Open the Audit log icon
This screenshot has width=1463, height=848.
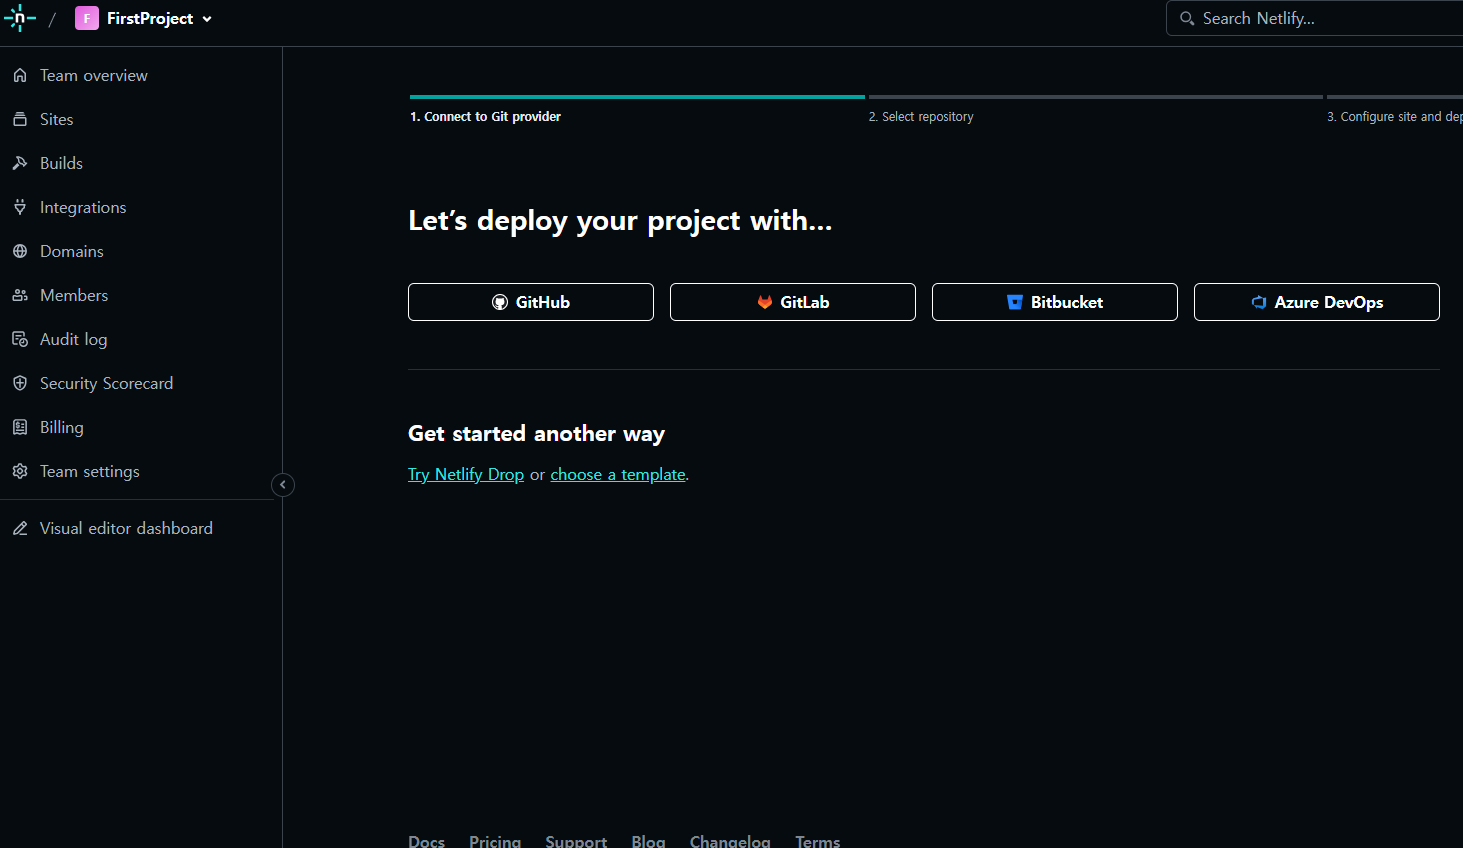point(20,338)
